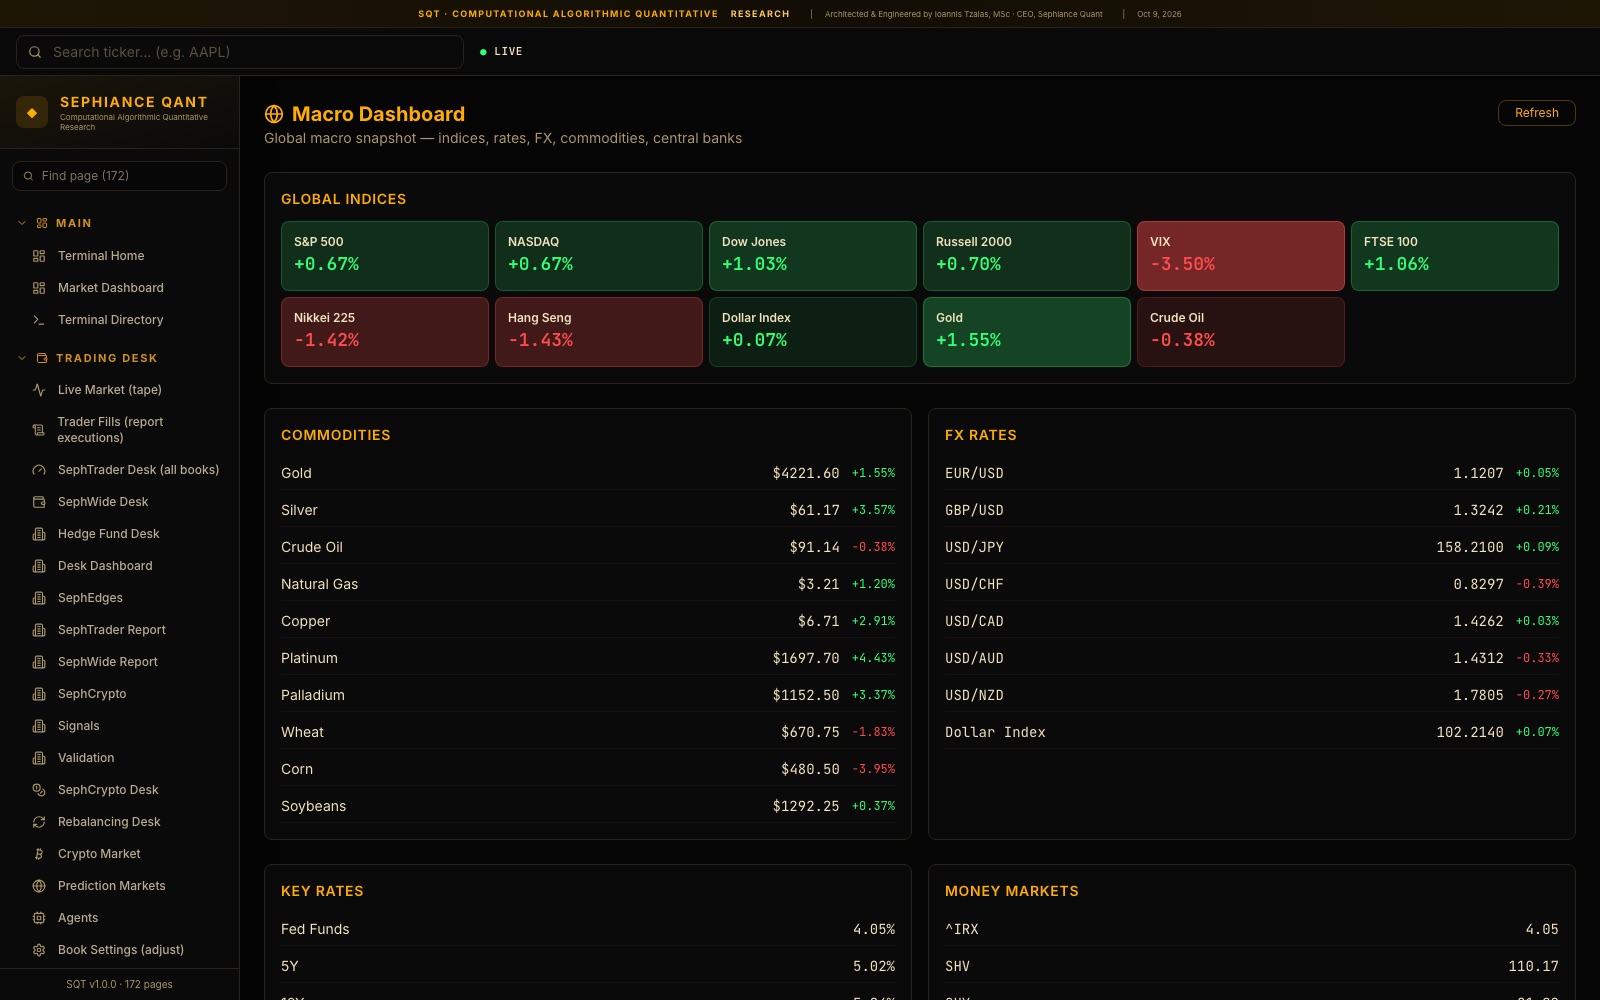
Task: Click the Macro Dashboard globe icon
Action: pyautogui.click(x=274, y=114)
